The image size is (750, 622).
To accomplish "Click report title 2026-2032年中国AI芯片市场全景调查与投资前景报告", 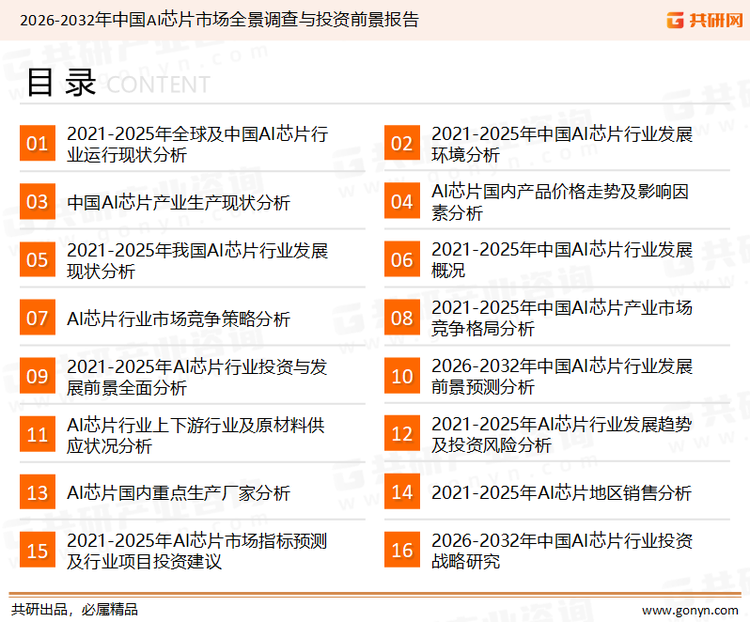I will point(219,20).
